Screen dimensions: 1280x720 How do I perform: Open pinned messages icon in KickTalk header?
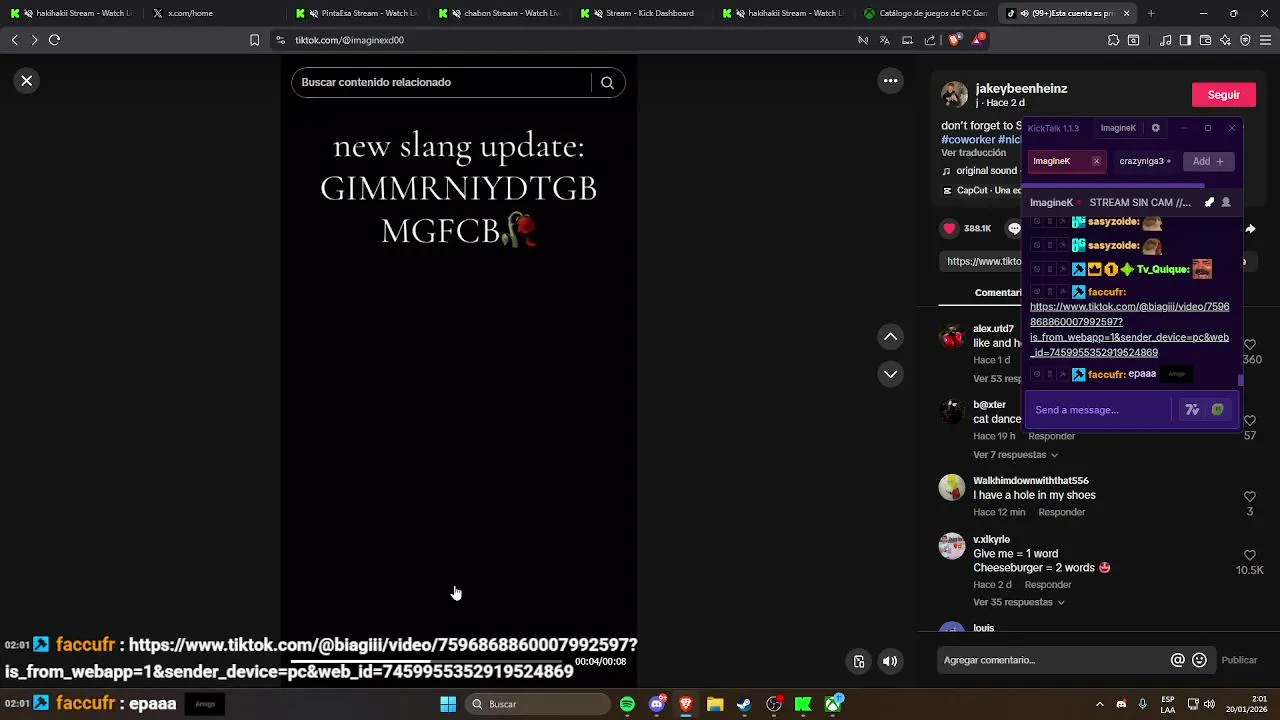(1209, 202)
